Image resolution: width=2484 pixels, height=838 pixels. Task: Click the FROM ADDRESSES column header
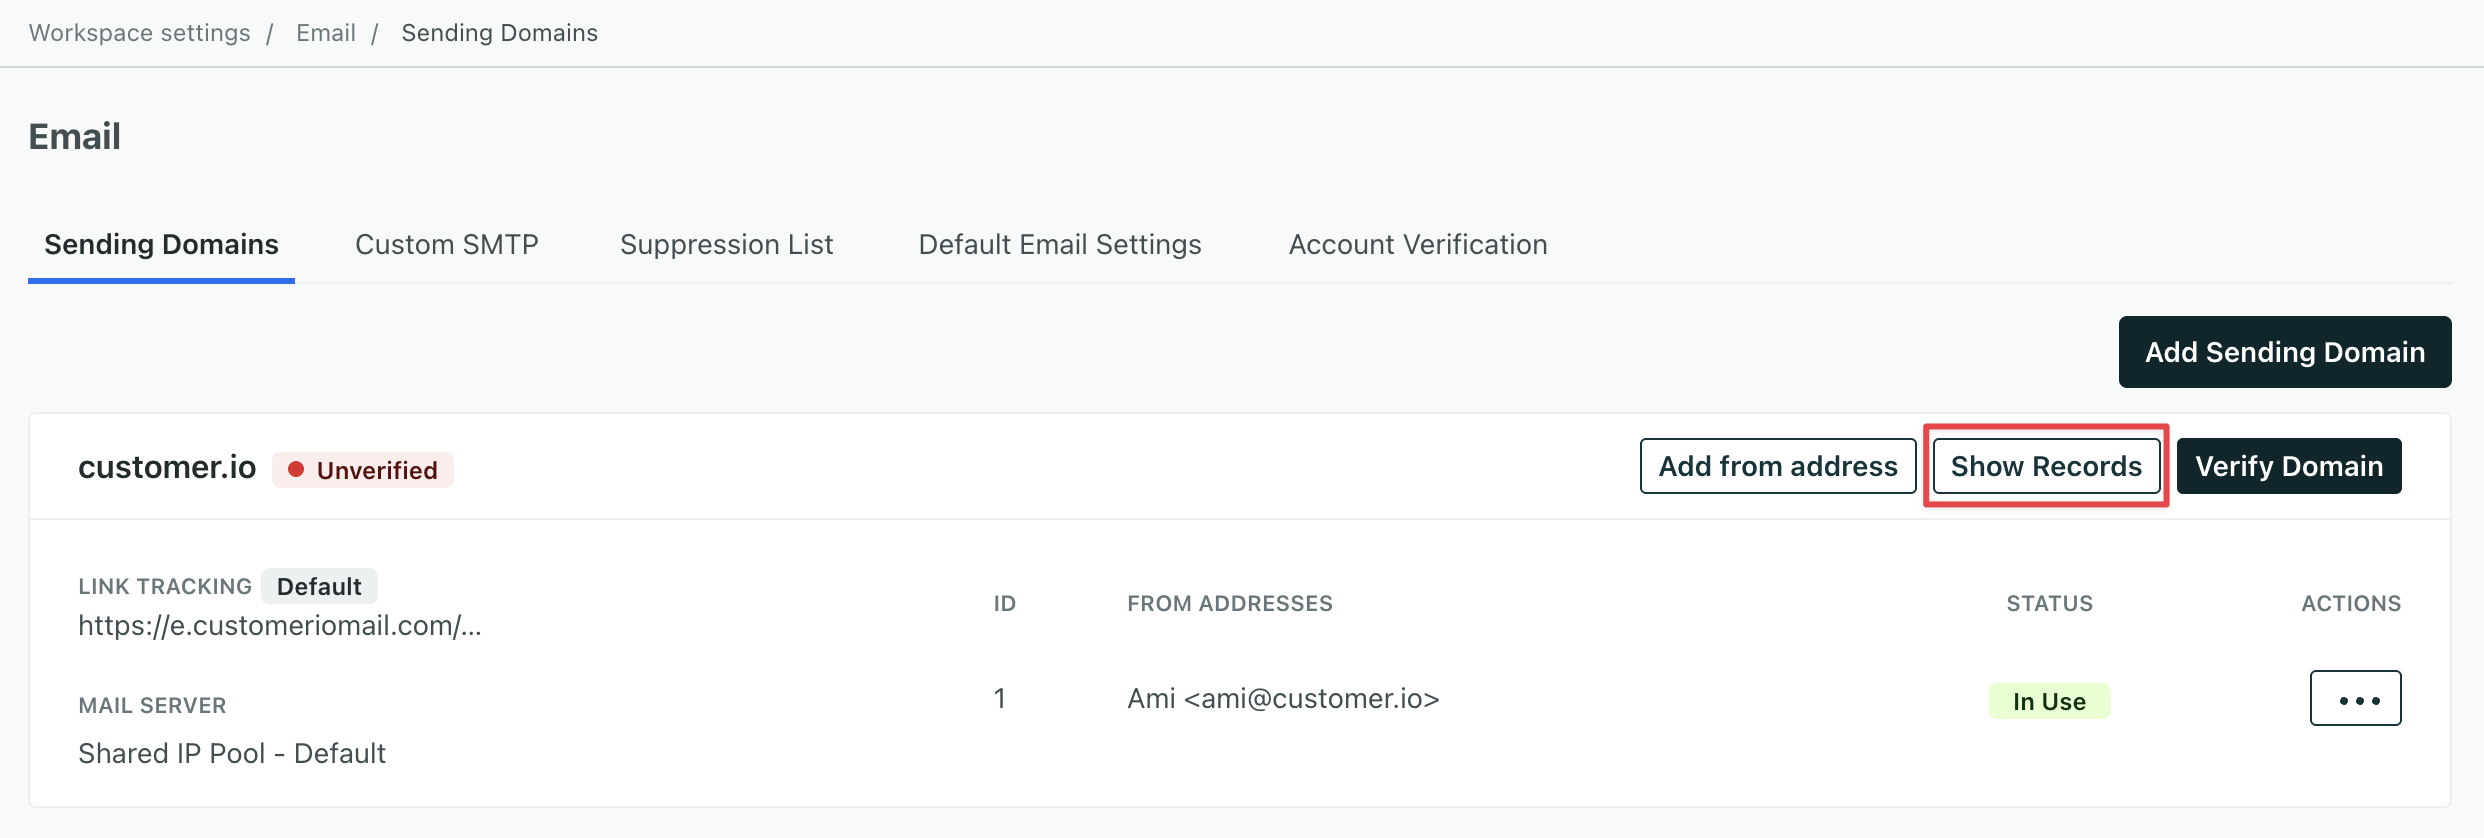(x=1230, y=603)
